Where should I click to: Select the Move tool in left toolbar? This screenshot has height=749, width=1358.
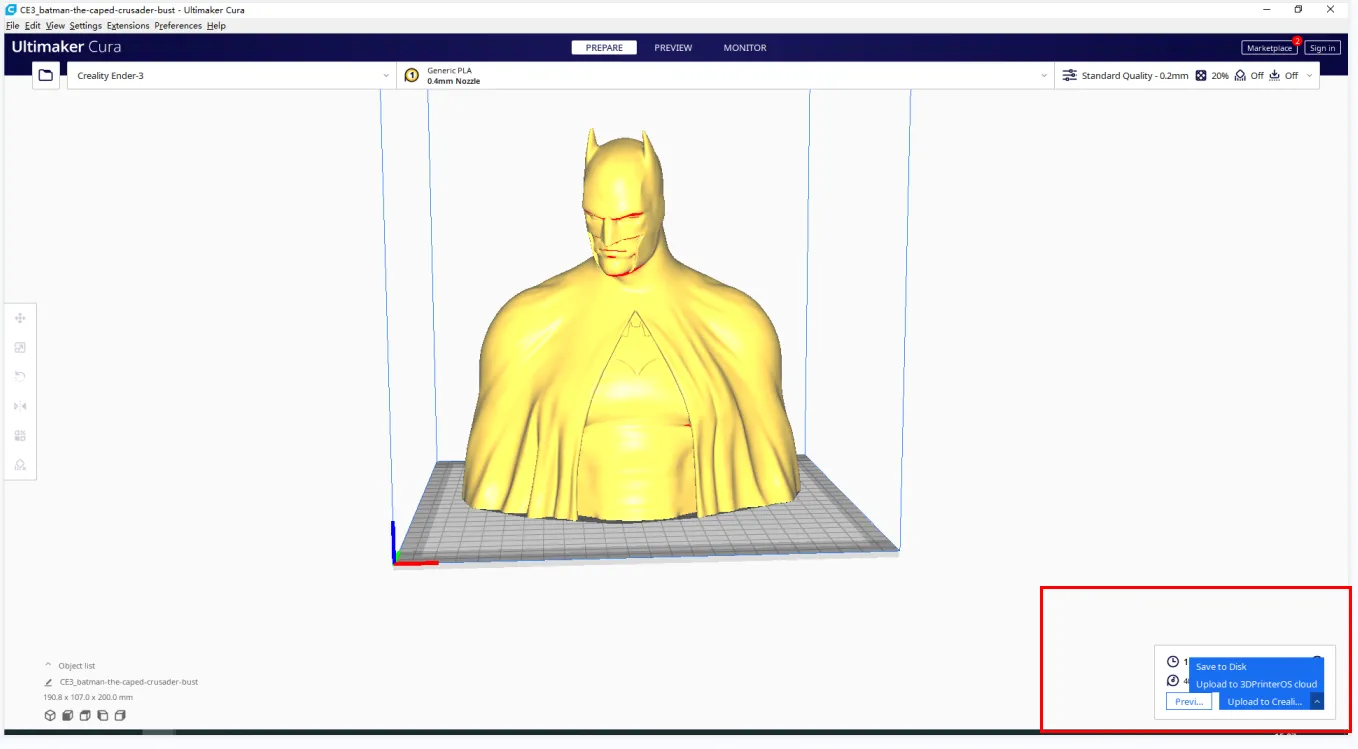pyautogui.click(x=20, y=318)
